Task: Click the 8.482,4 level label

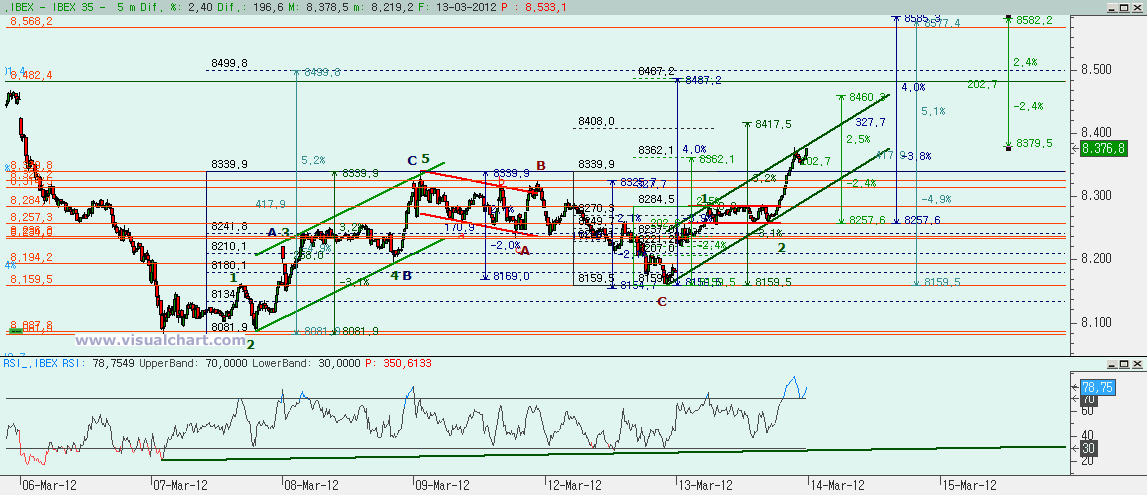Action: coord(30,75)
